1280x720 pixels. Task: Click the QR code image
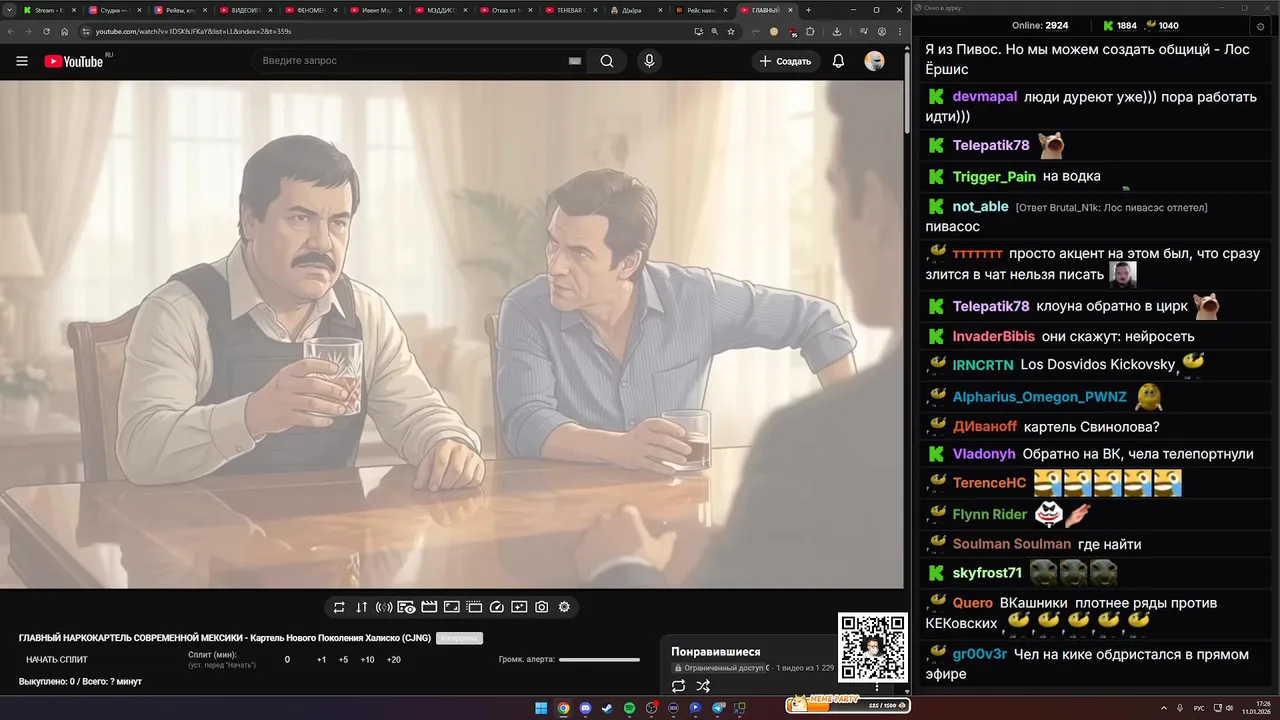click(872, 647)
